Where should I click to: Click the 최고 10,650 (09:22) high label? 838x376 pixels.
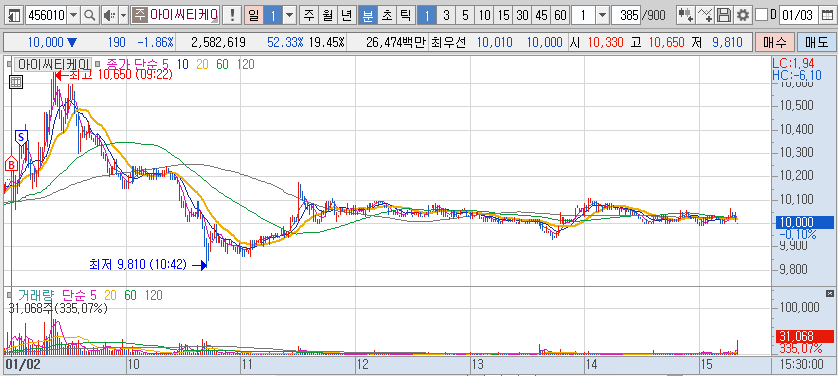[x=121, y=75]
